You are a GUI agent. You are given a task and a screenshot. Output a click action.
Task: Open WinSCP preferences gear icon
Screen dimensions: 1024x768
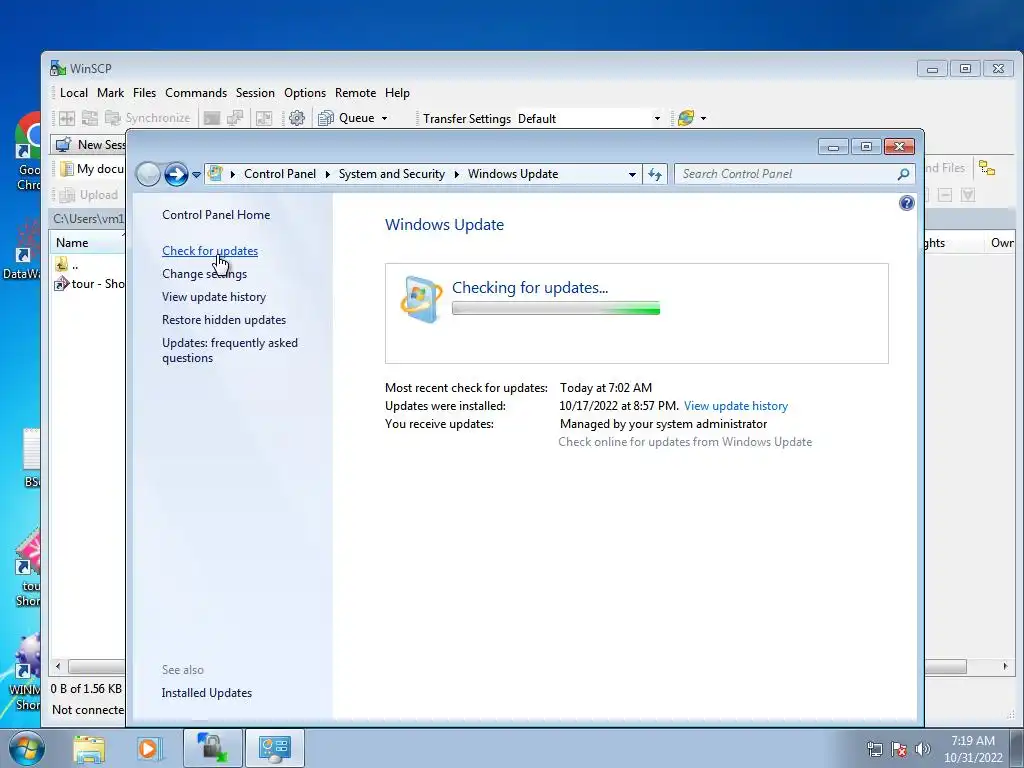pos(297,118)
